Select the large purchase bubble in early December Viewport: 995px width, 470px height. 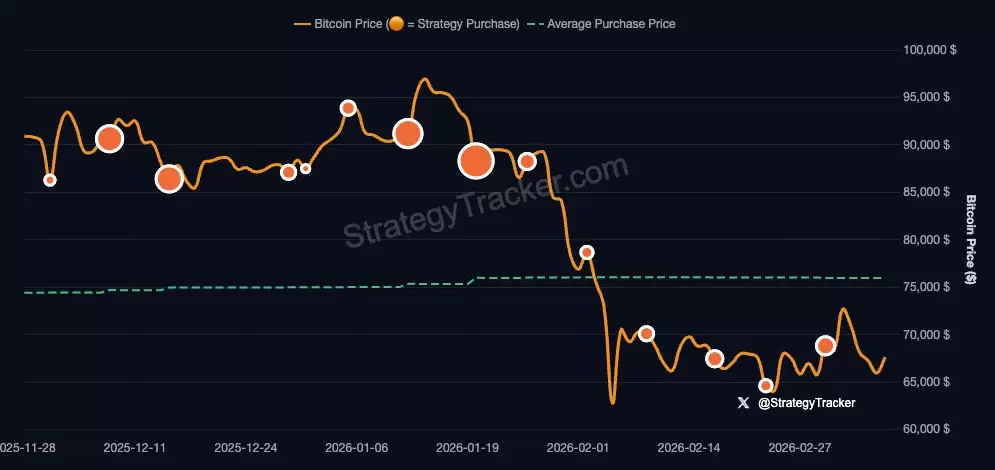(x=109, y=139)
